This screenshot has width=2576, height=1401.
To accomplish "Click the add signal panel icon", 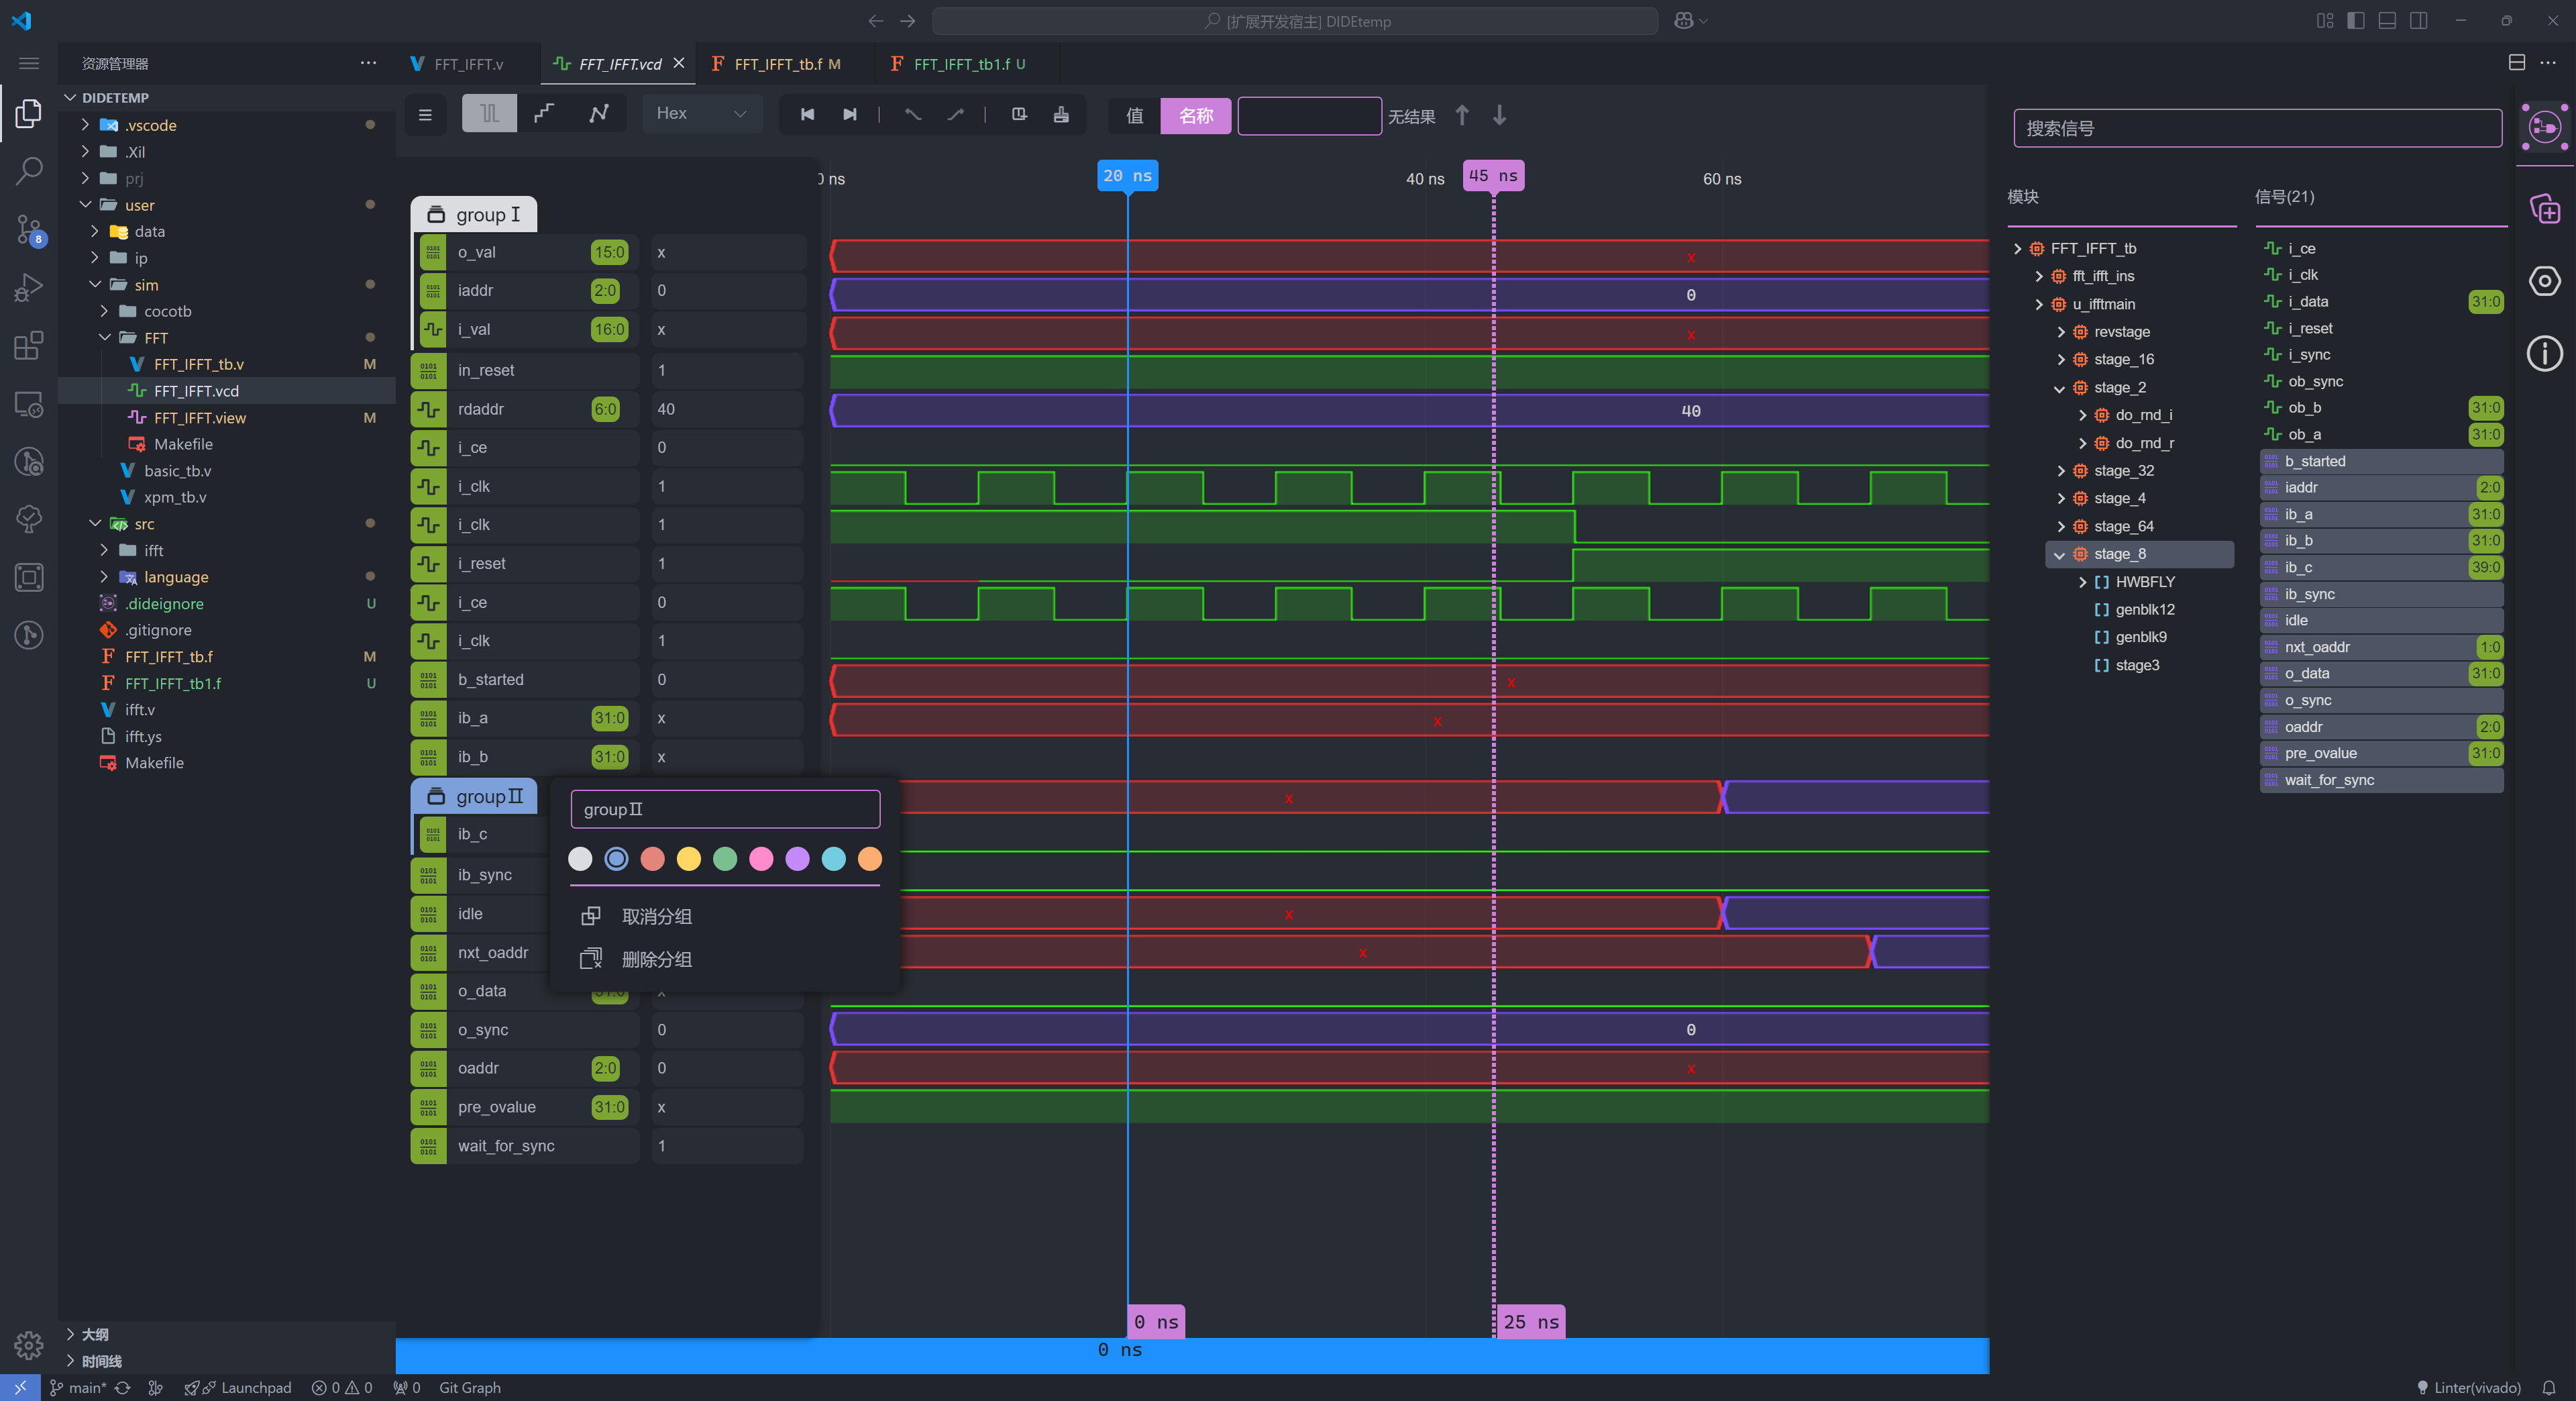I will [x=2544, y=209].
